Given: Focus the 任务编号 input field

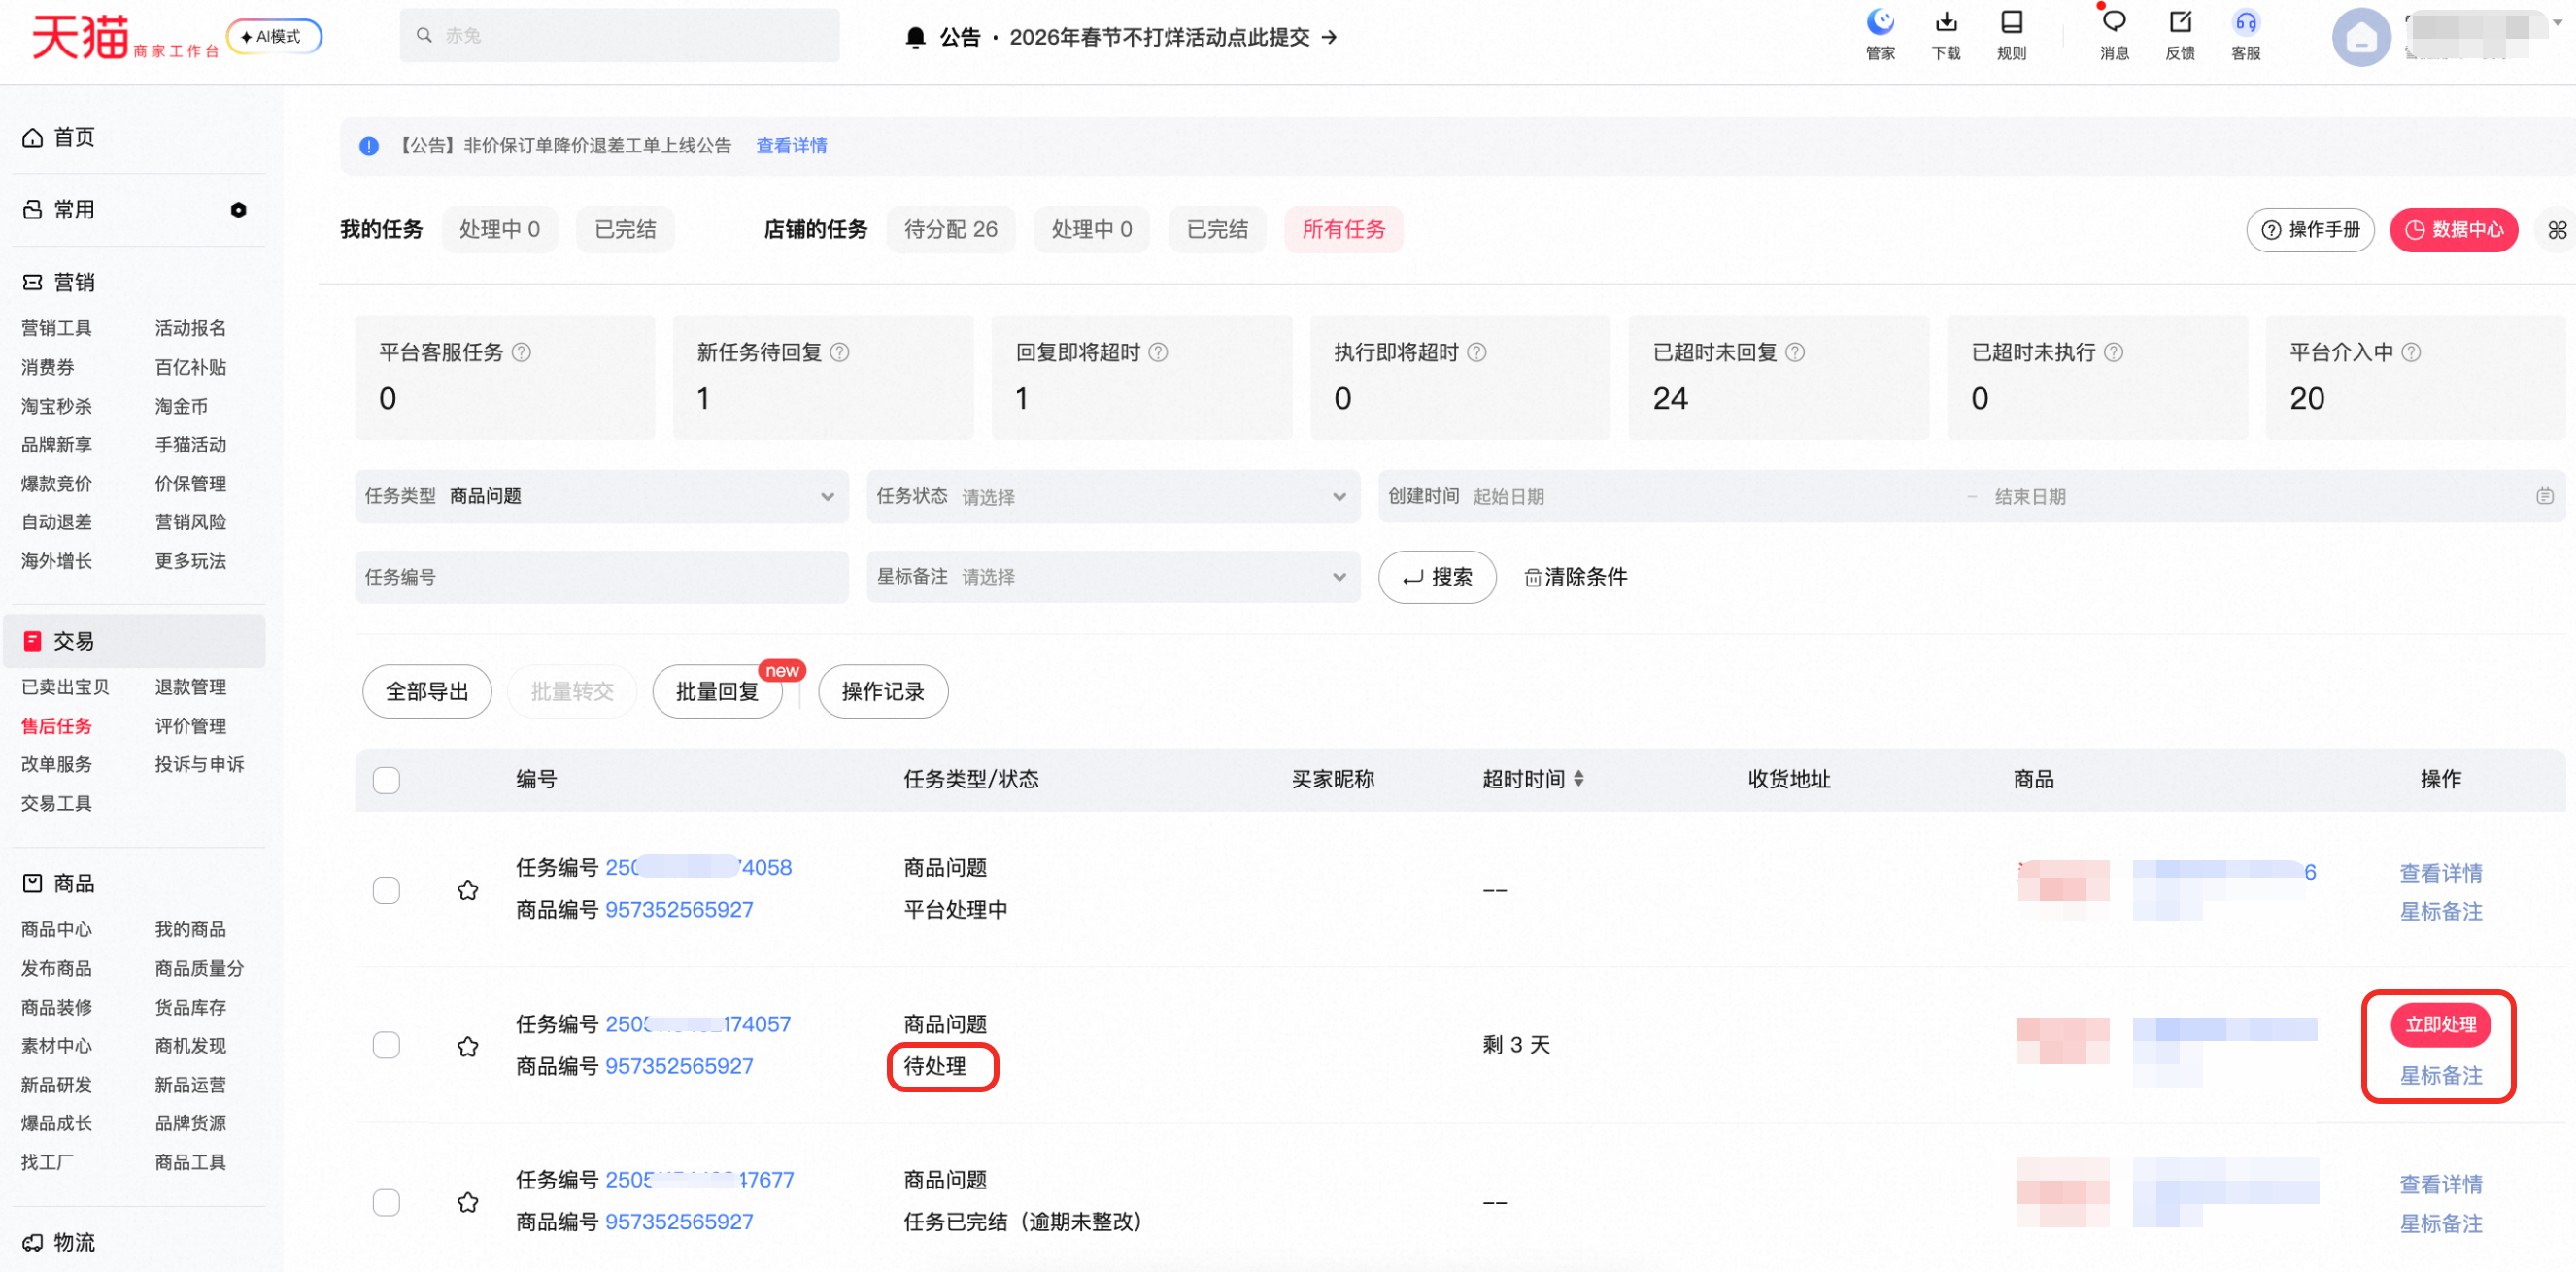Looking at the screenshot, I should coord(602,577).
